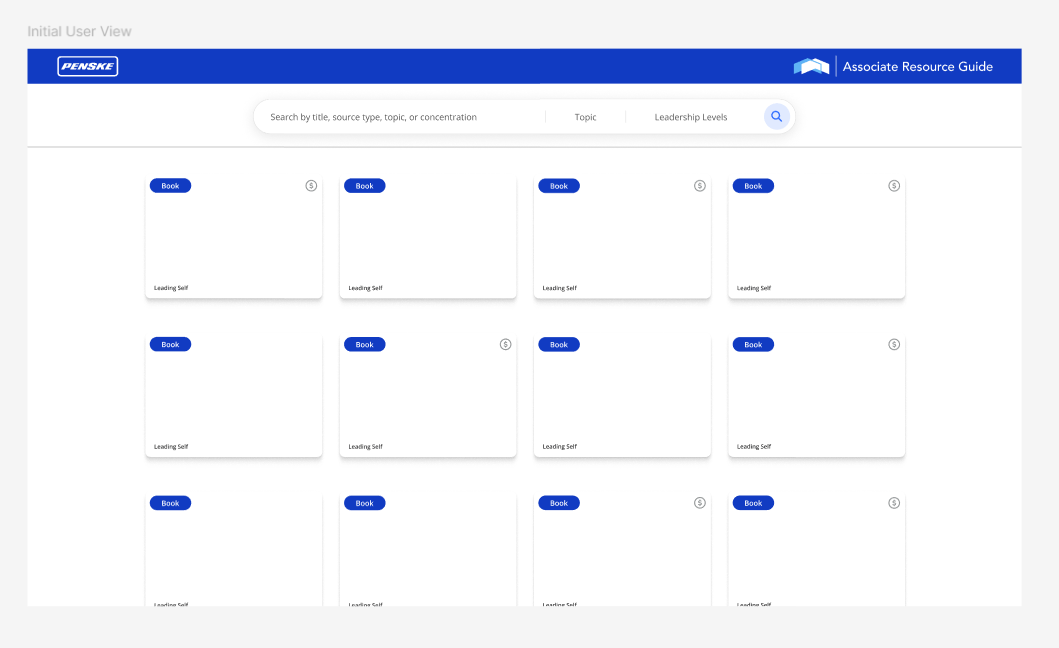The width and height of the screenshot is (1059, 648).
Task: Open the second-row first card body
Action: pos(234,395)
